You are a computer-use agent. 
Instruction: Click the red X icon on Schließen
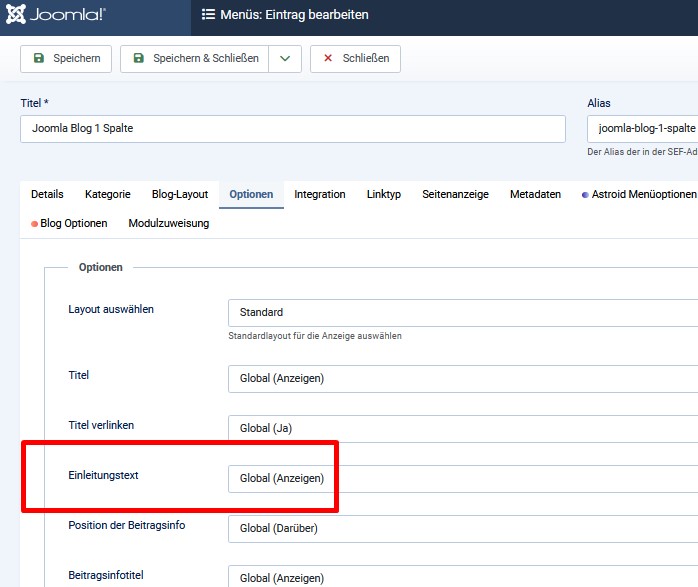(x=328, y=58)
